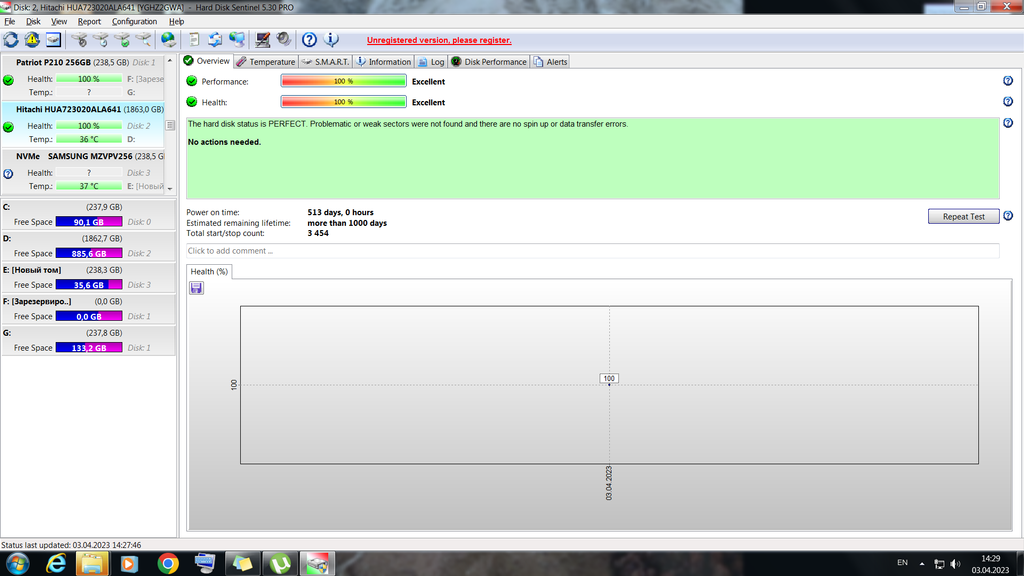
Task: Click the comment field to add comment
Action: [592, 251]
